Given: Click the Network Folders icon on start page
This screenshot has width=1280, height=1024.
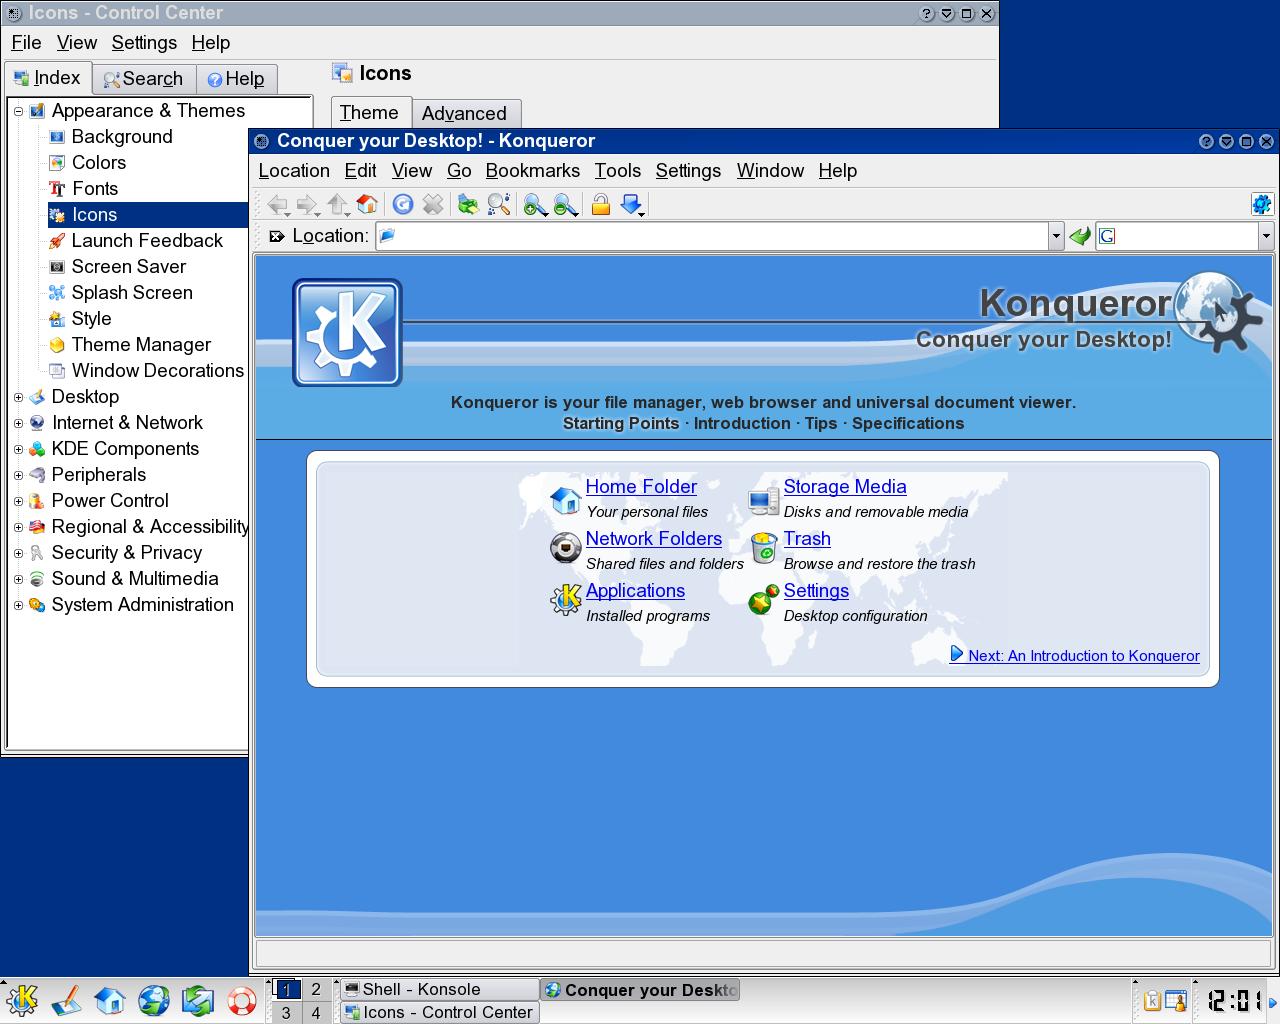Looking at the screenshot, I should [x=566, y=548].
